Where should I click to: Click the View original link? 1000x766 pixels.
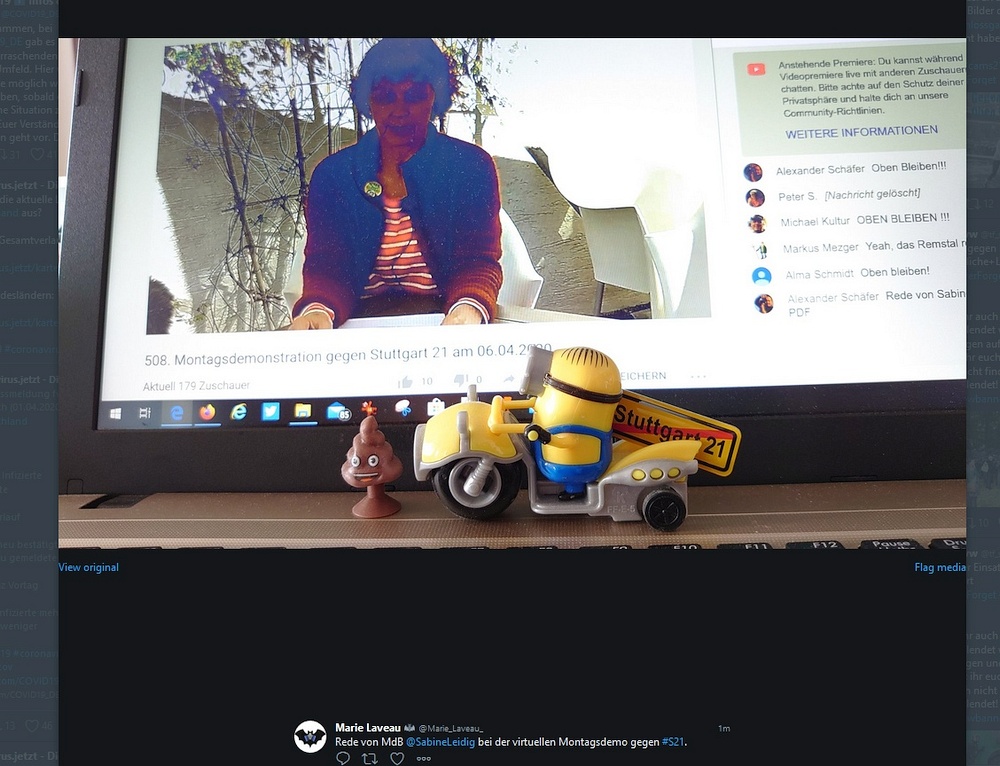point(88,567)
